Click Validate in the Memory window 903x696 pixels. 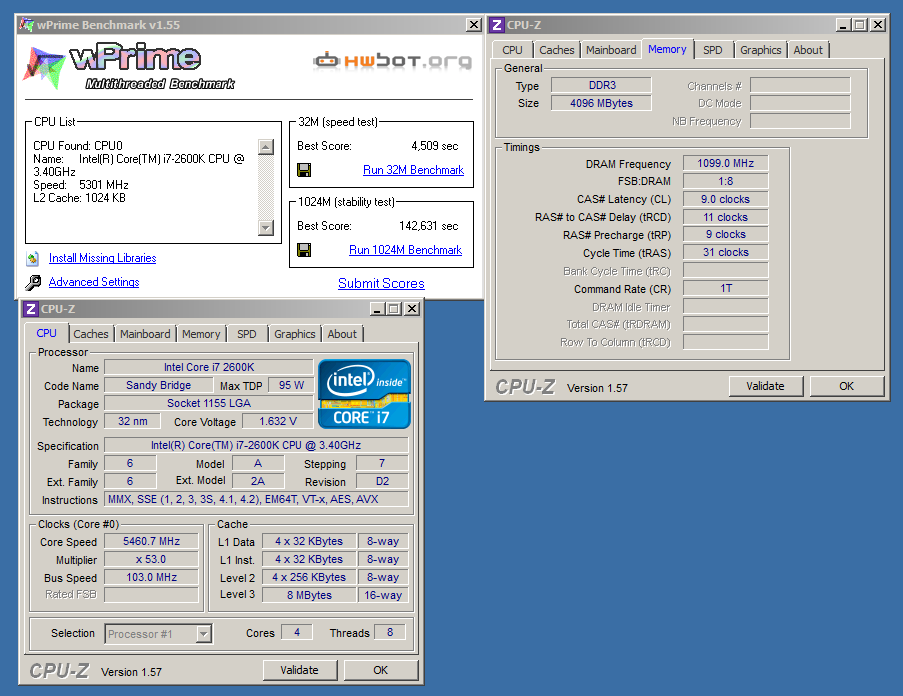[765, 386]
